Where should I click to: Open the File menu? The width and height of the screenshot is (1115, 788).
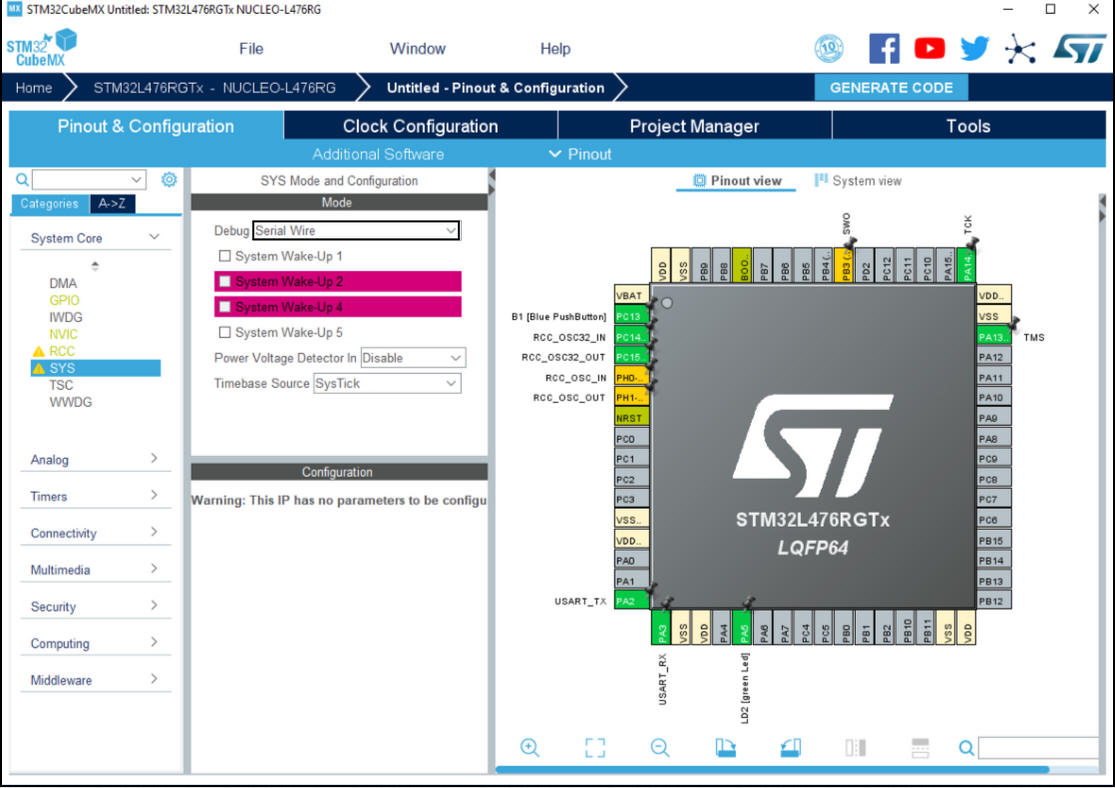point(251,49)
